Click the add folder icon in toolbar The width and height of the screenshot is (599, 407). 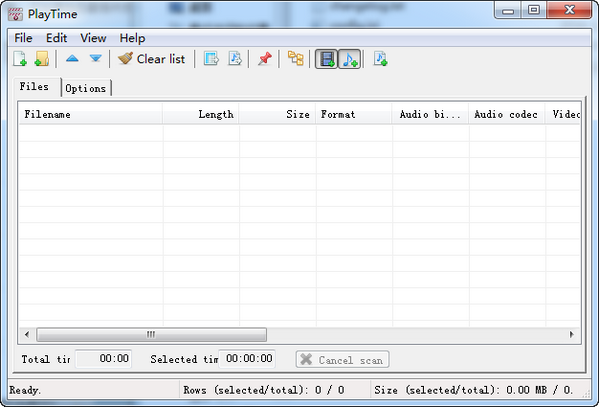click(x=42, y=59)
